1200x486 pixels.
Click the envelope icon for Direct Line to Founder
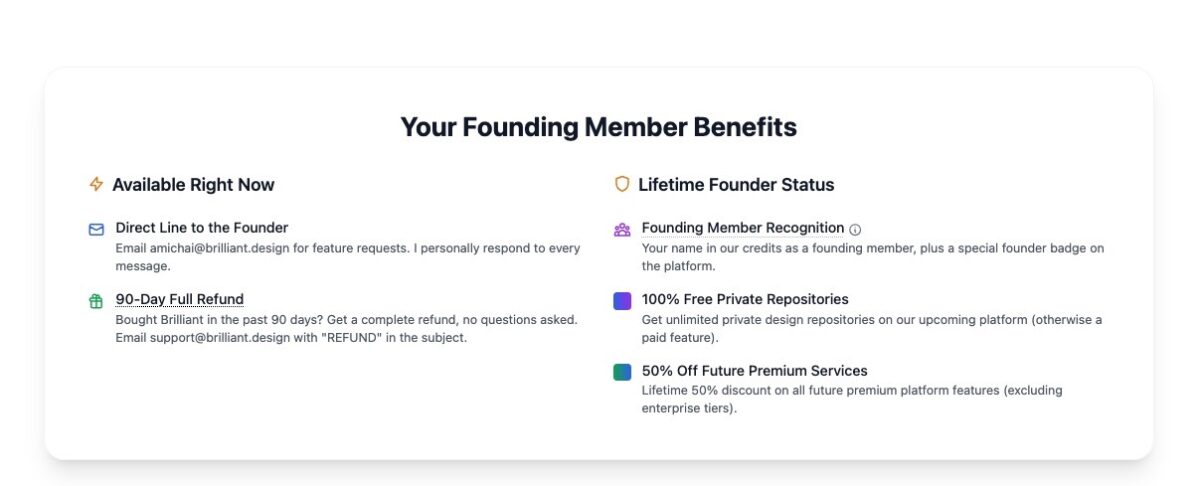(96, 229)
